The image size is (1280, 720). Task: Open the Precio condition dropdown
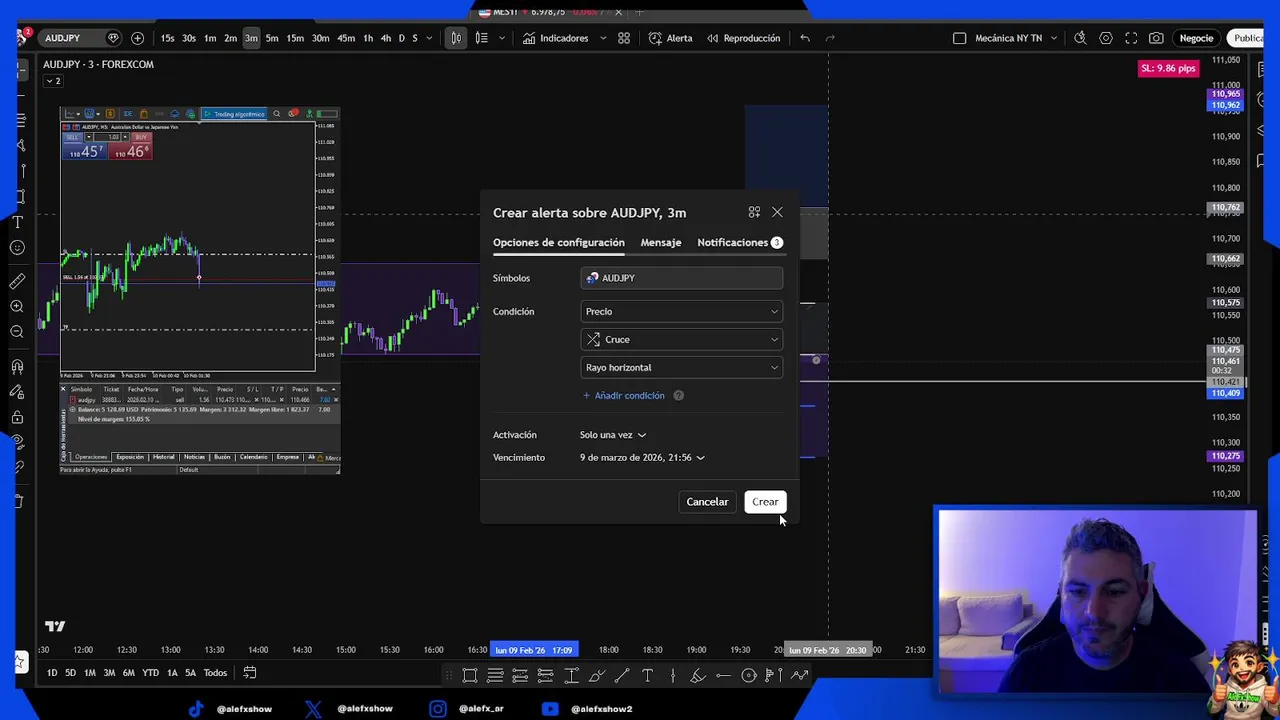point(682,311)
